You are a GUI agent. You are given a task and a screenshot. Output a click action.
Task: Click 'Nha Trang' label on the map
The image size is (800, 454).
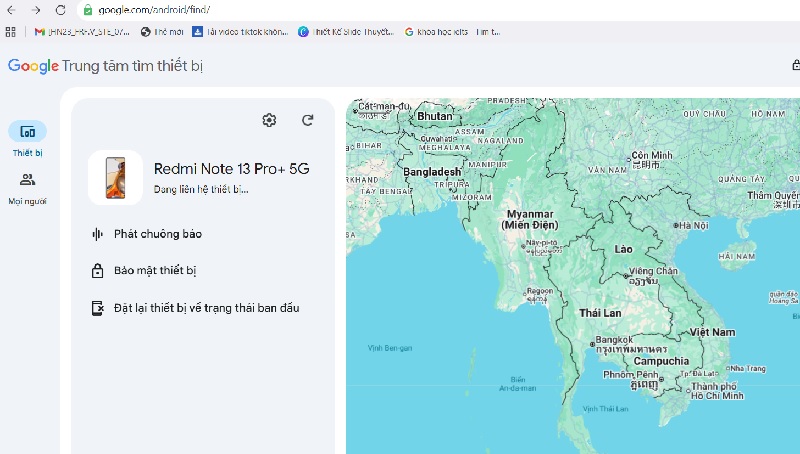point(748,368)
